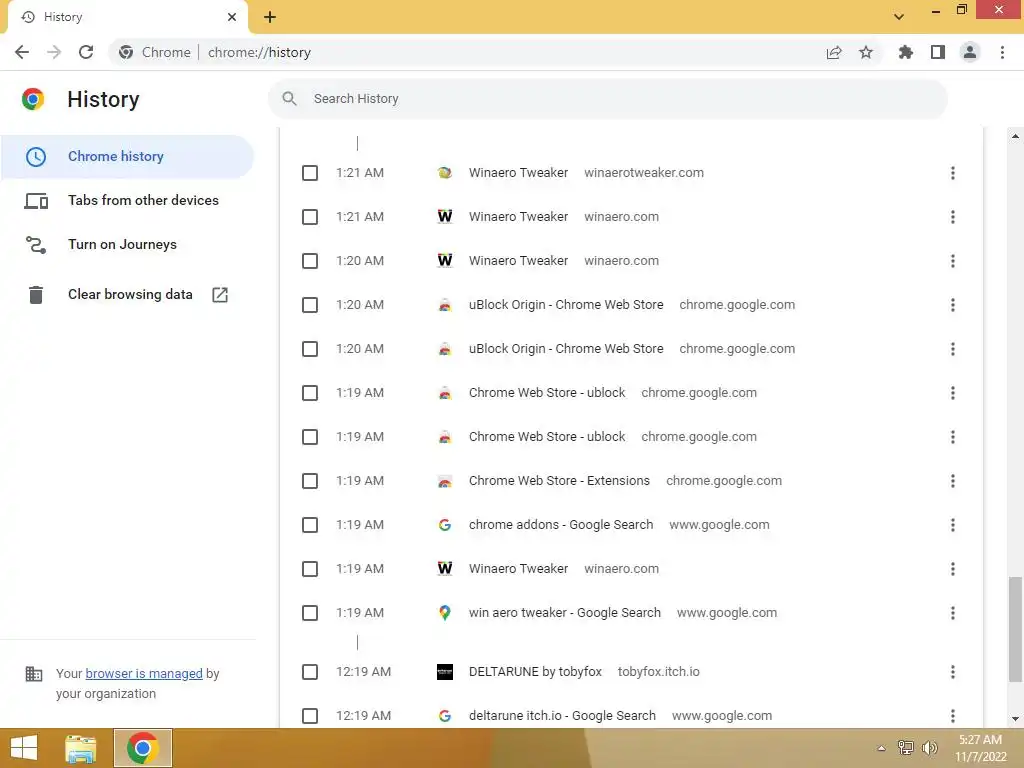Screen dimensions: 1024x768
Task: Check the box for Chrome Web Store - Extensions
Action: point(310,481)
